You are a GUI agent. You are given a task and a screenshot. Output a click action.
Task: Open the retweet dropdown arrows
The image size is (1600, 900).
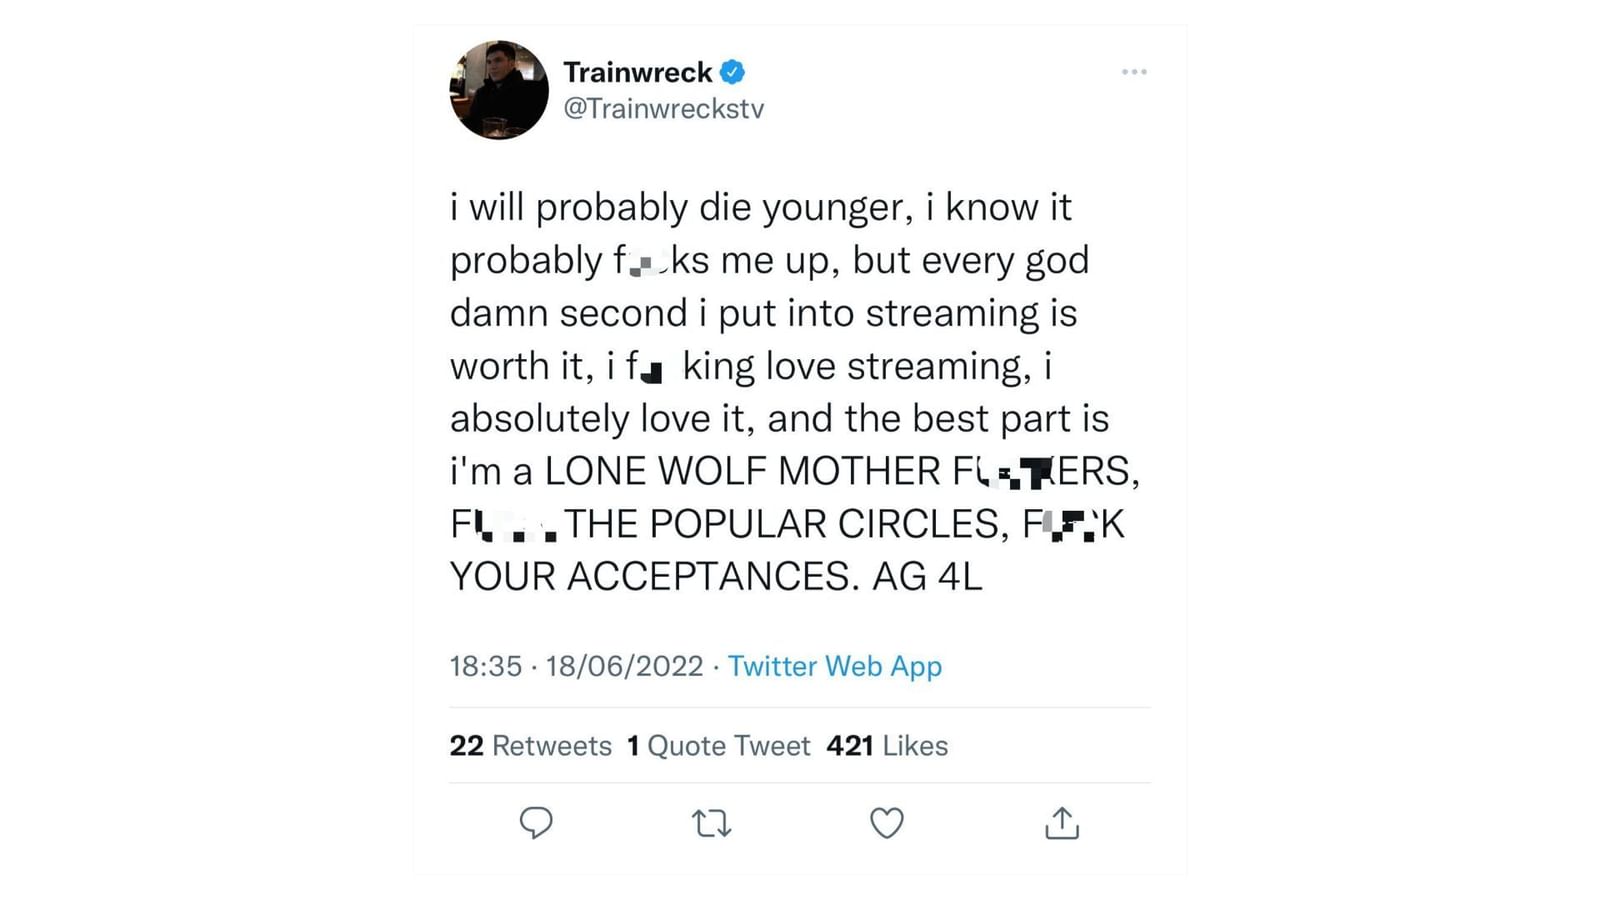click(711, 823)
